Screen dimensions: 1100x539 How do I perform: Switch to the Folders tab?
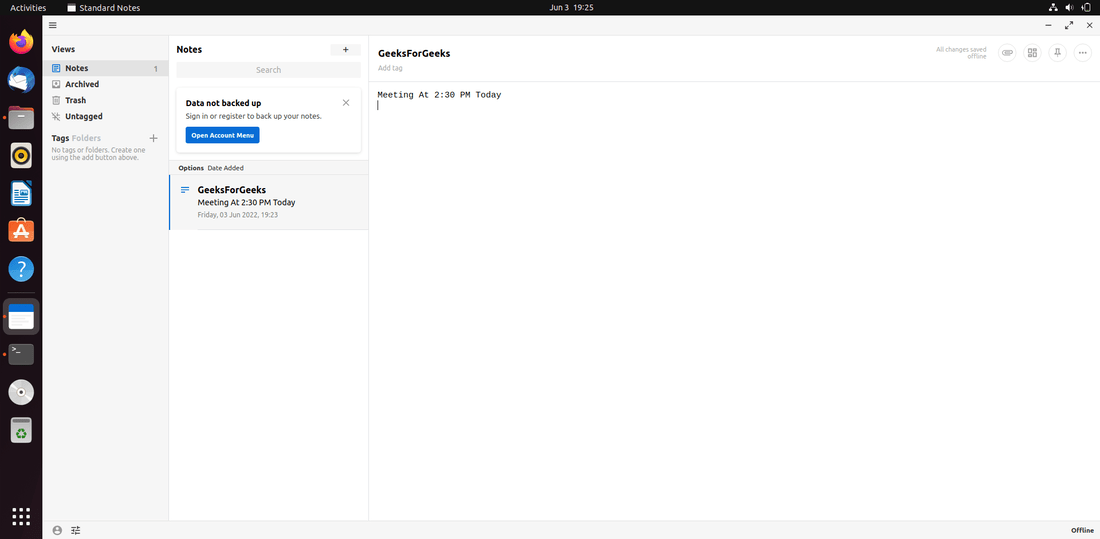86,138
